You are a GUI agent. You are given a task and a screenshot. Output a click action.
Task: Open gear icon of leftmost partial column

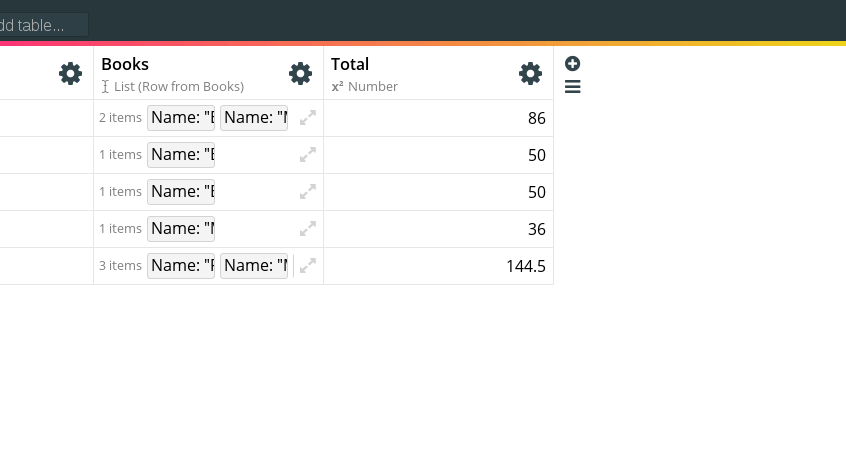[x=70, y=73]
